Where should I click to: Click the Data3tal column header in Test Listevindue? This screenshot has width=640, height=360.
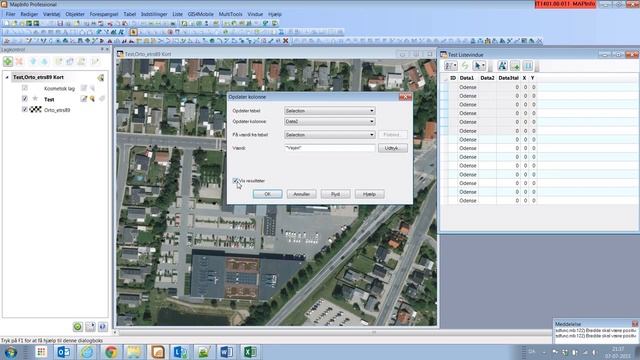tap(509, 78)
